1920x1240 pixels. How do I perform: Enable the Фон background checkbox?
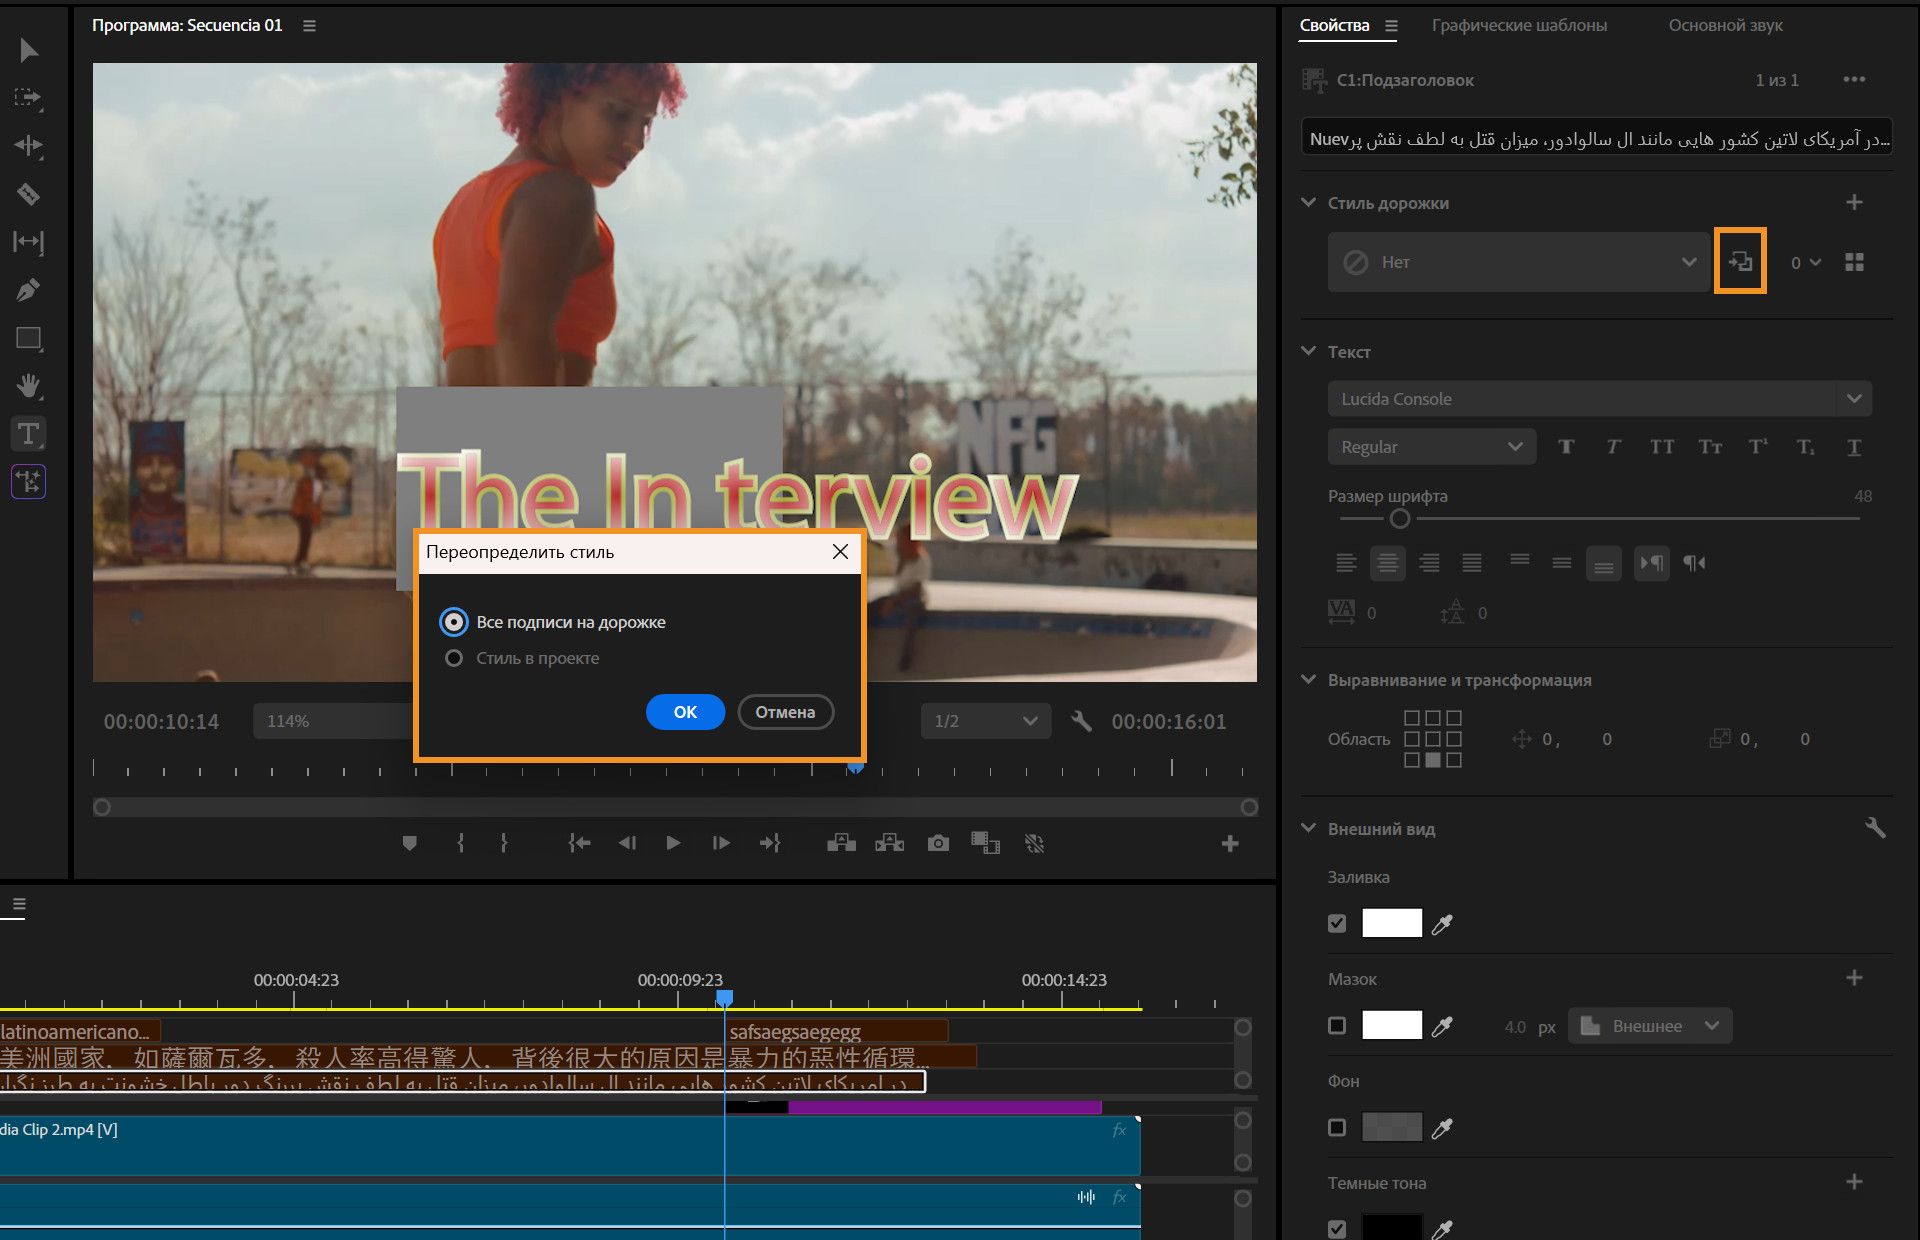tap(1337, 1128)
